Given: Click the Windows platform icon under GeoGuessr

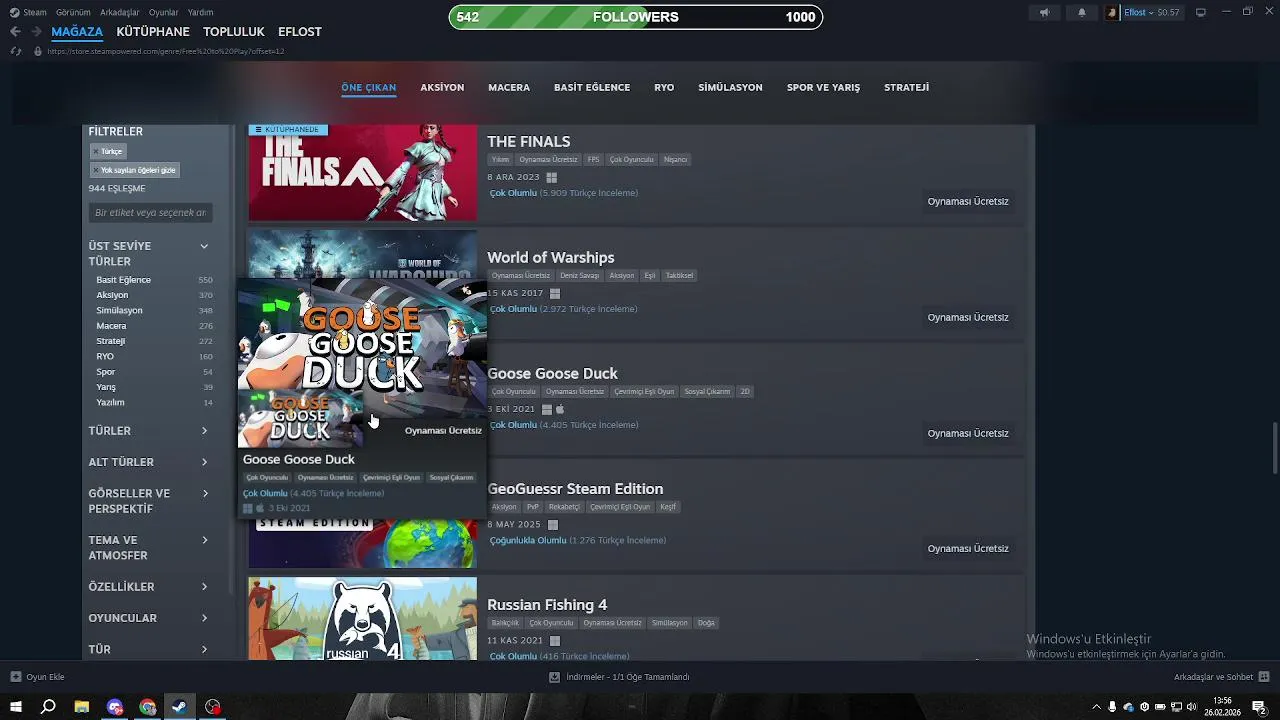Looking at the screenshot, I should (x=553, y=525).
